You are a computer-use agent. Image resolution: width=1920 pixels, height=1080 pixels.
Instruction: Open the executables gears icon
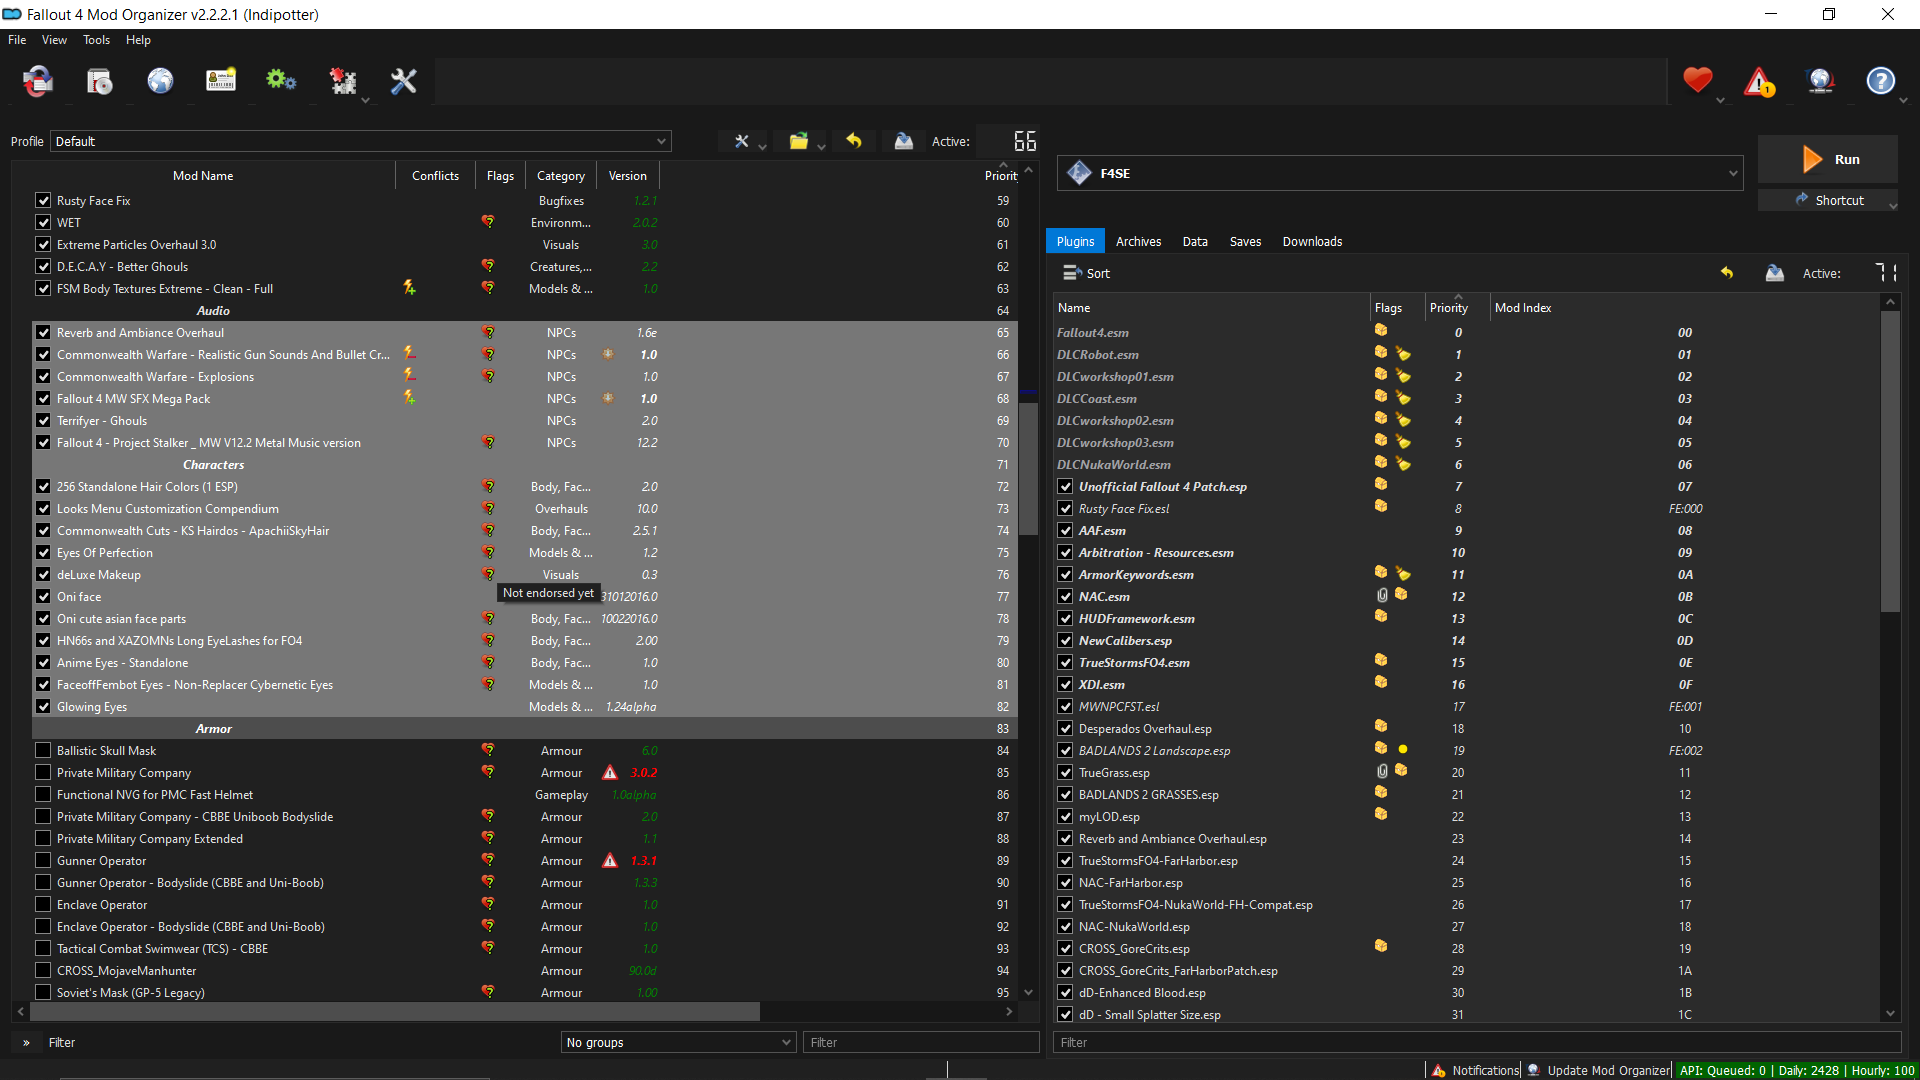pos(281,81)
